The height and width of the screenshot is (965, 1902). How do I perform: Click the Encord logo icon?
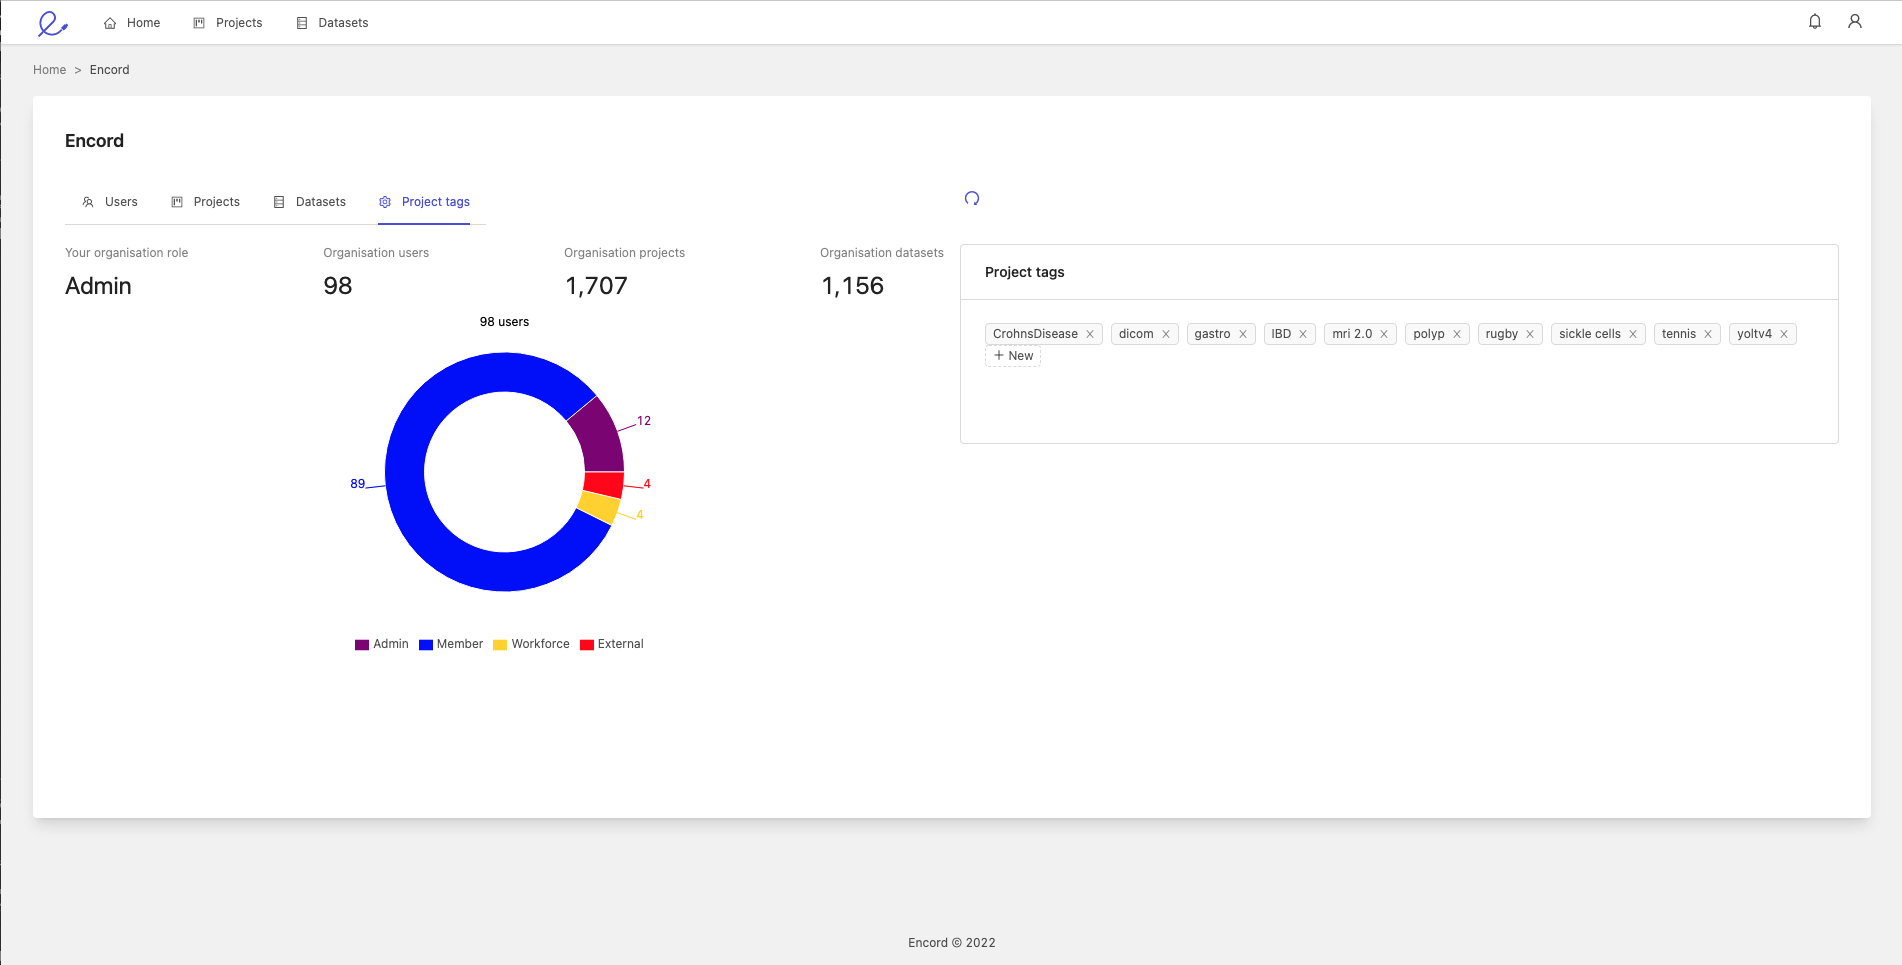point(52,23)
